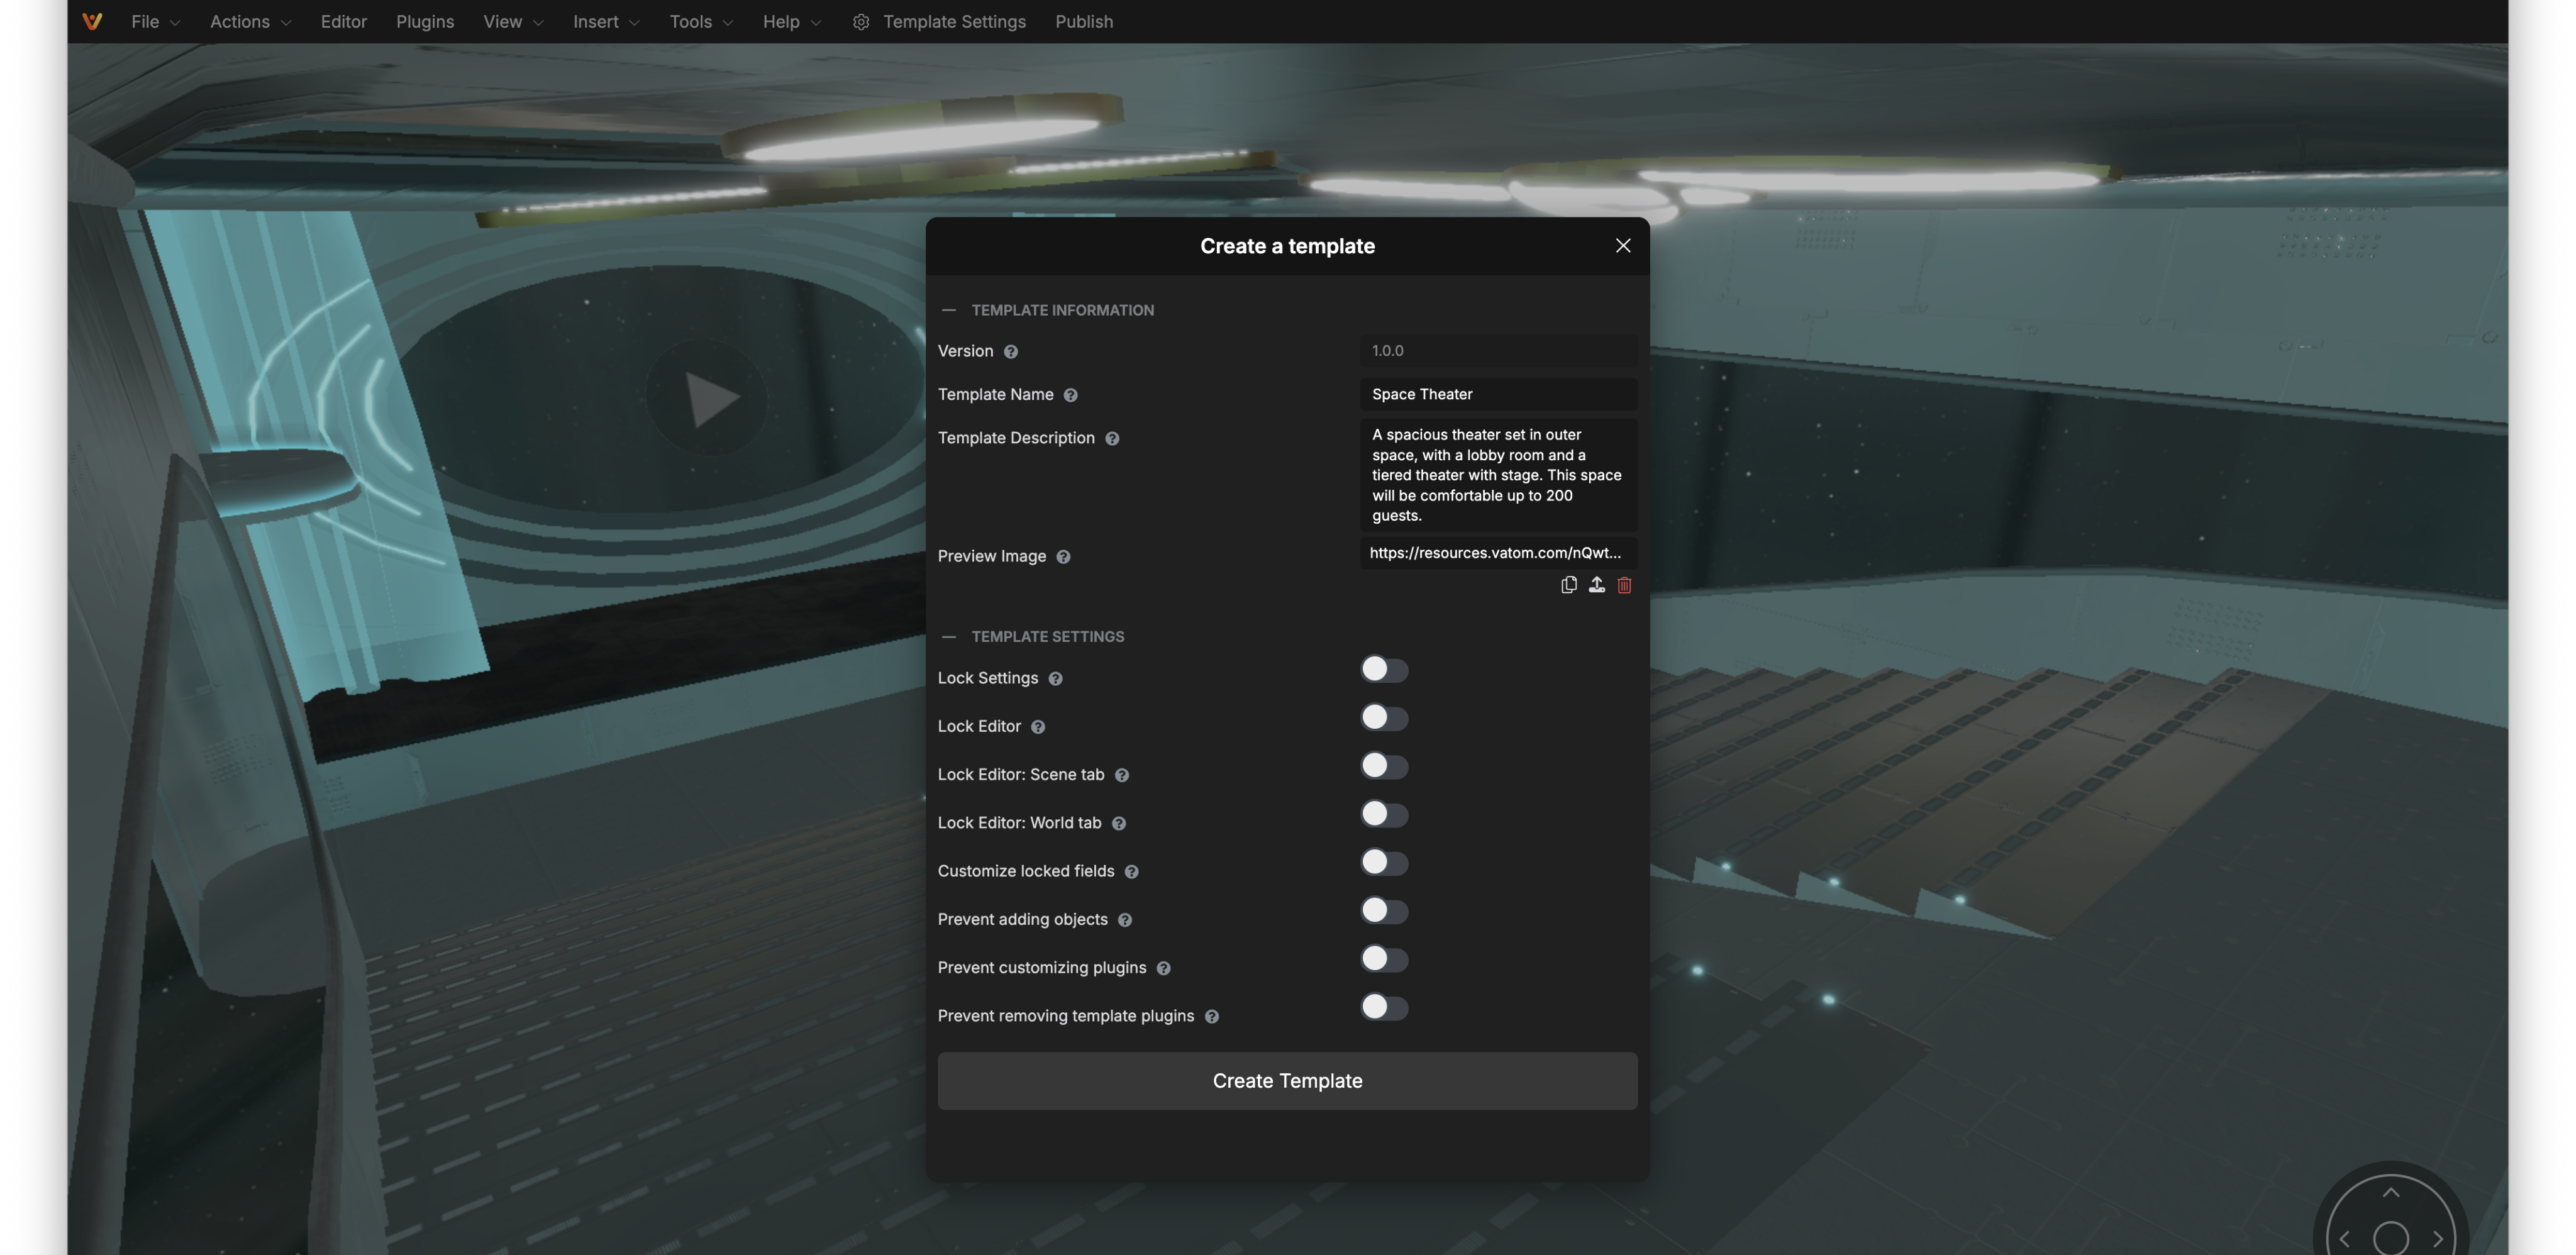Enable the Lock Settings toggle
2576x1255 pixels.
1384,669
